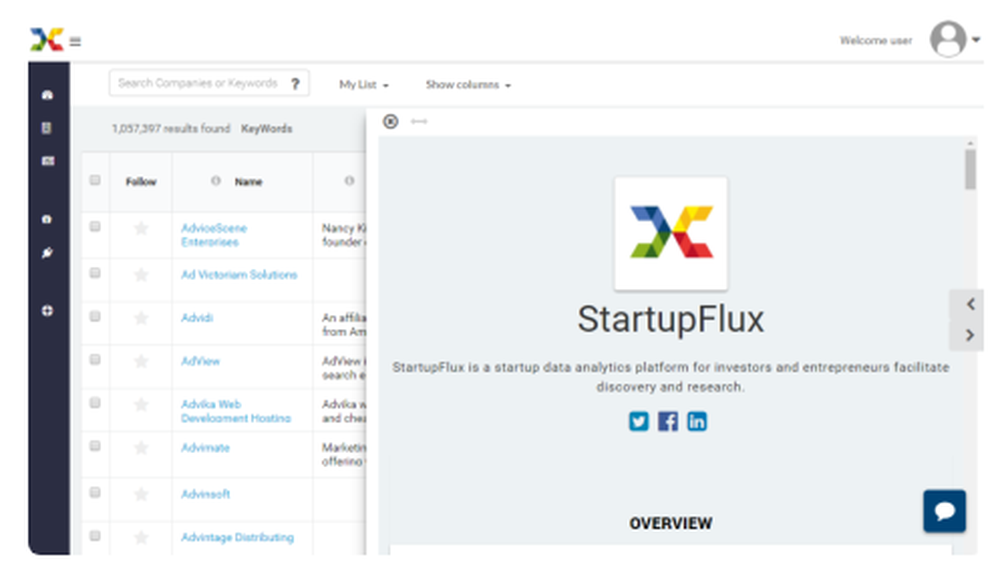Check the AdviceScene Enterprises row checkbox
Image resolution: width=1000 pixels, height=575 pixels.
click(95, 227)
